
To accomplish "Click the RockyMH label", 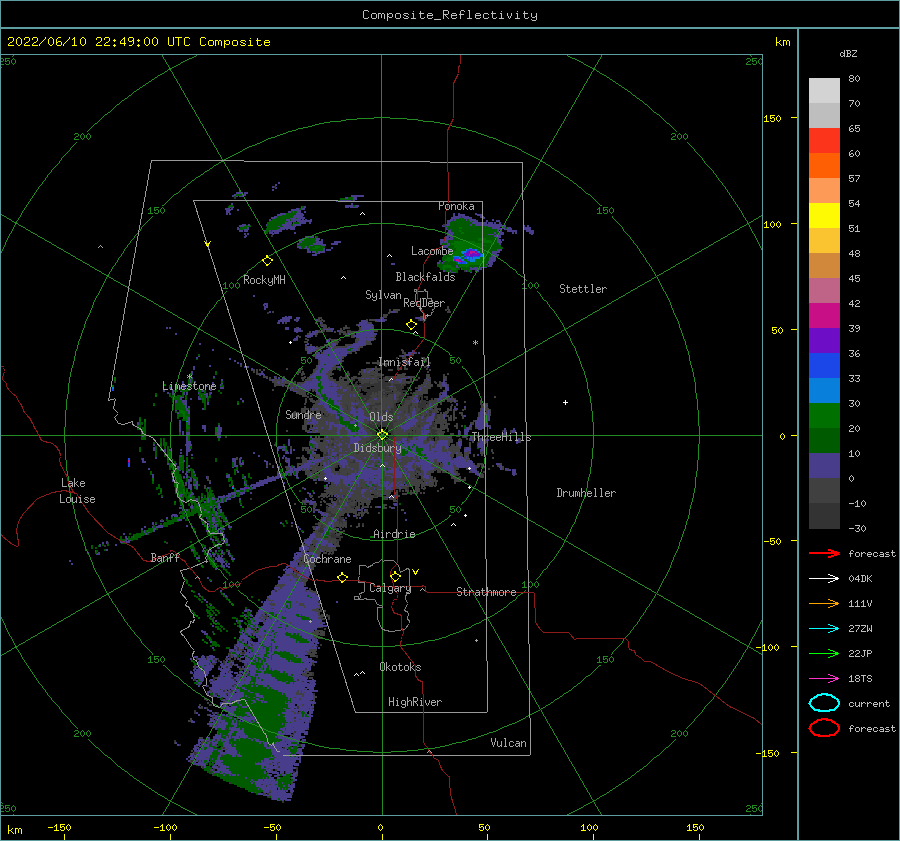I will 264,280.
